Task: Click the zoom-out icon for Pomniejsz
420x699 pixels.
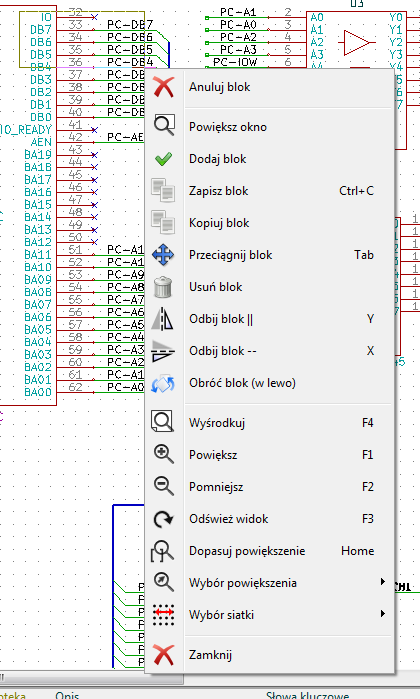Action: click(164, 487)
